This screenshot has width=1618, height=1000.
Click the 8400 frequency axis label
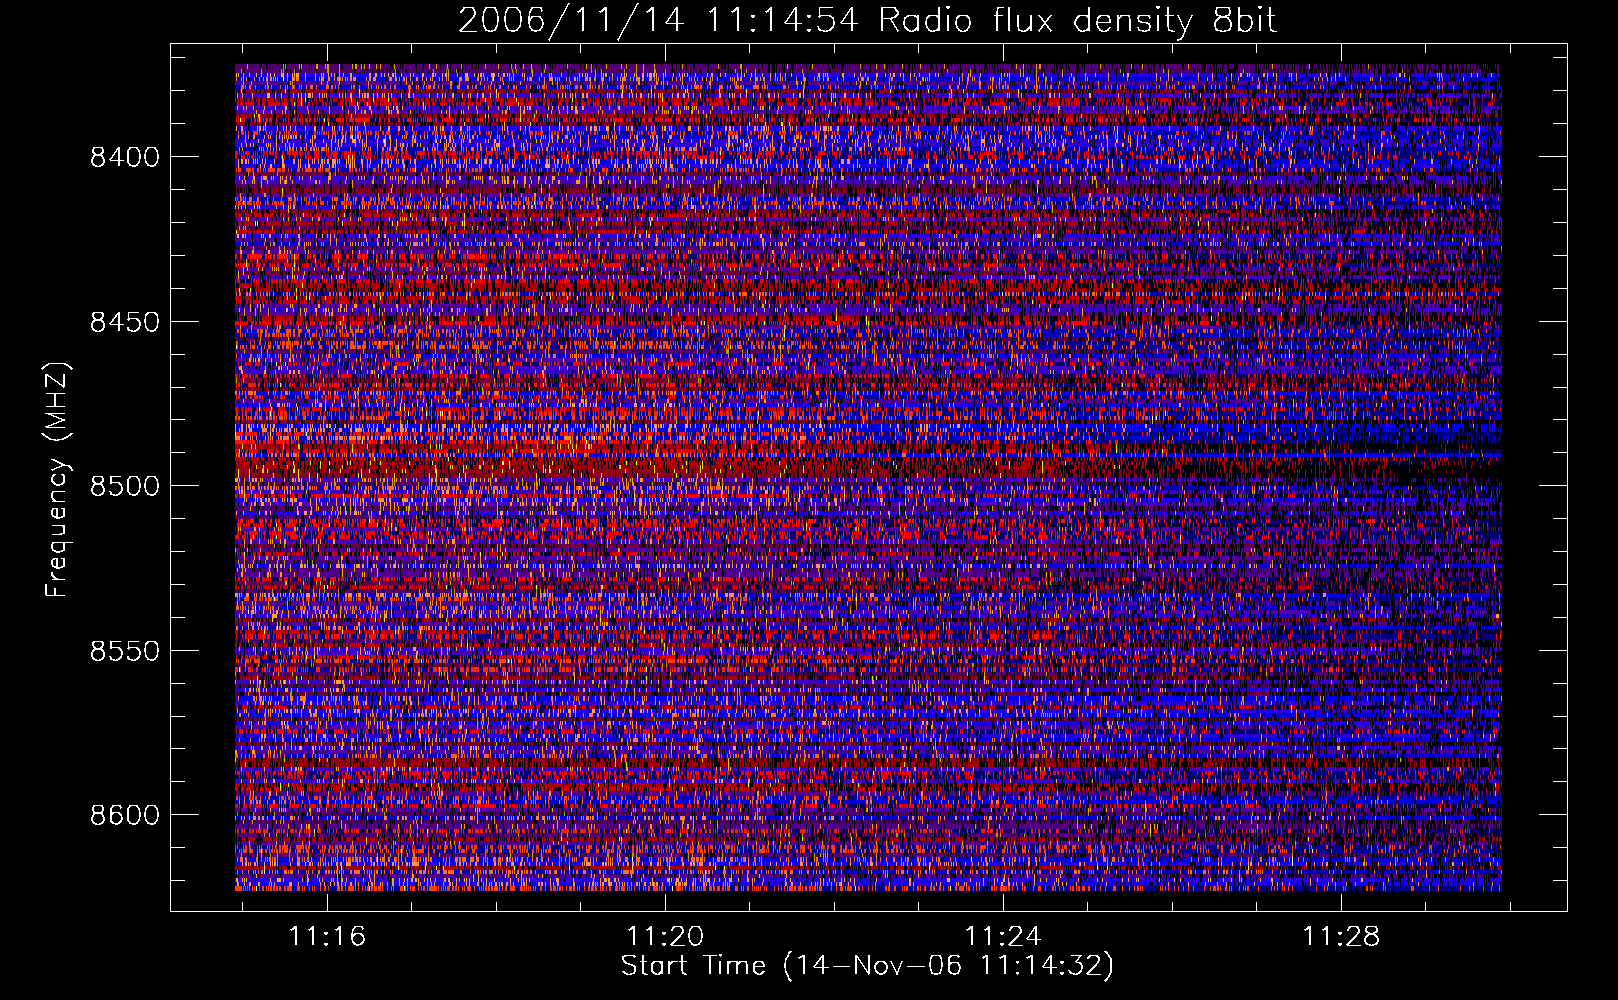(x=124, y=157)
